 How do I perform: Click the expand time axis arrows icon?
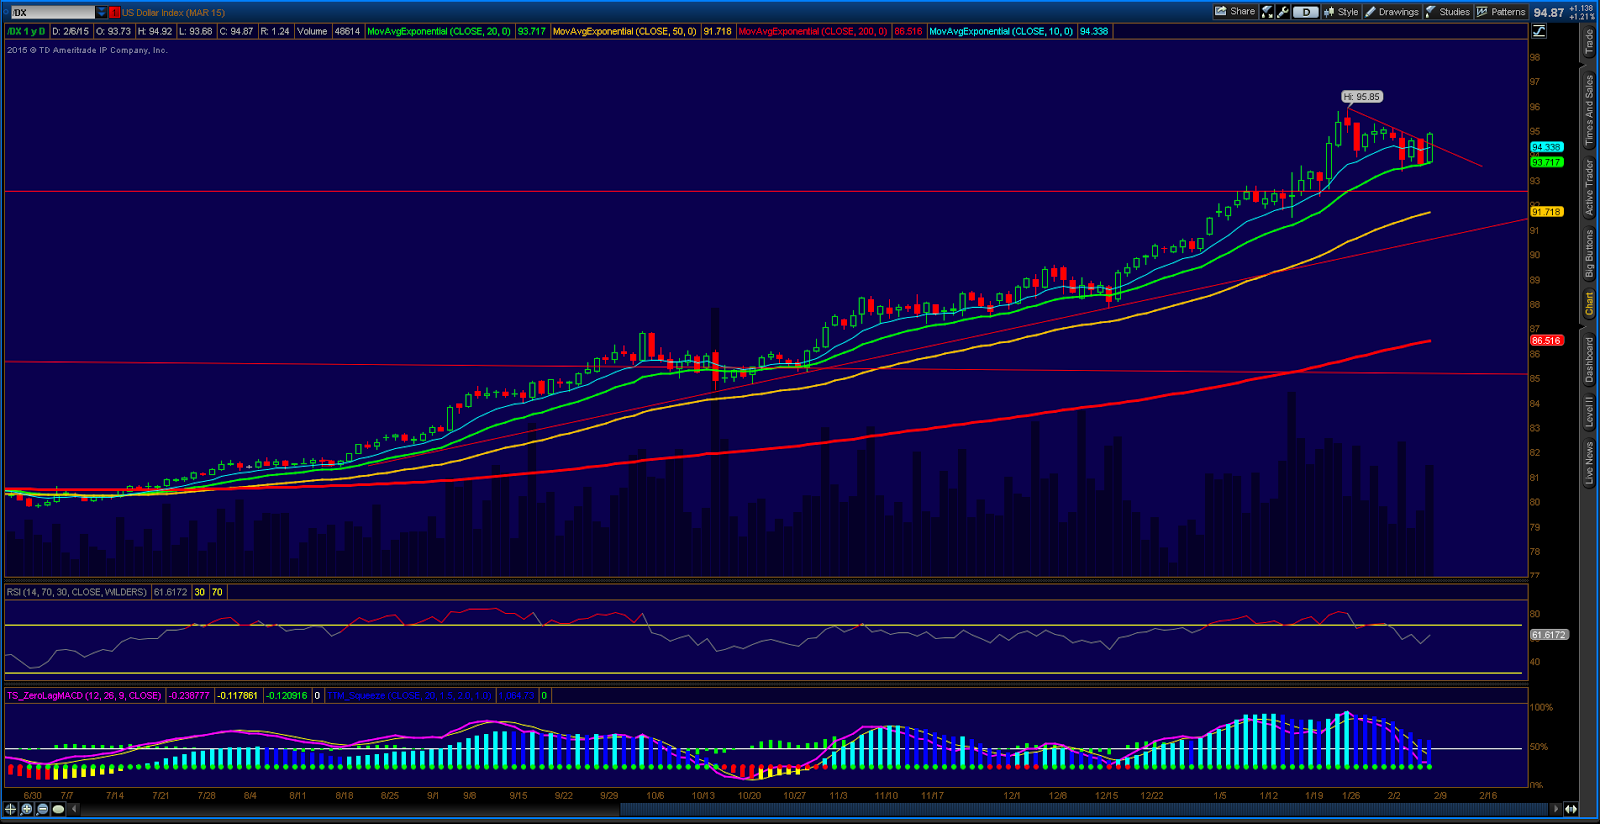click(1571, 809)
